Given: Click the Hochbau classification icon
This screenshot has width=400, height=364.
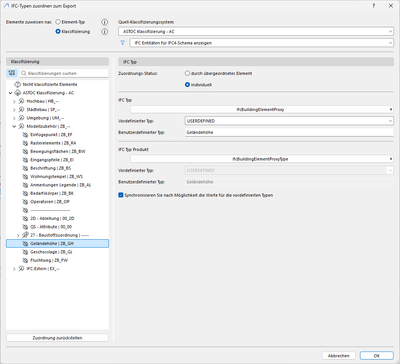Looking at the screenshot, I should point(21,101).
